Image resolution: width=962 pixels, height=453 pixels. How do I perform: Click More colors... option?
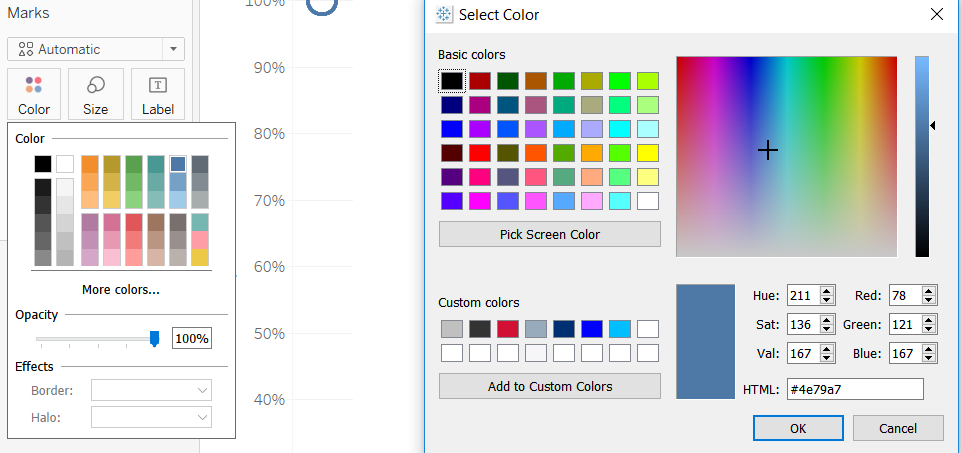point(121,290)
